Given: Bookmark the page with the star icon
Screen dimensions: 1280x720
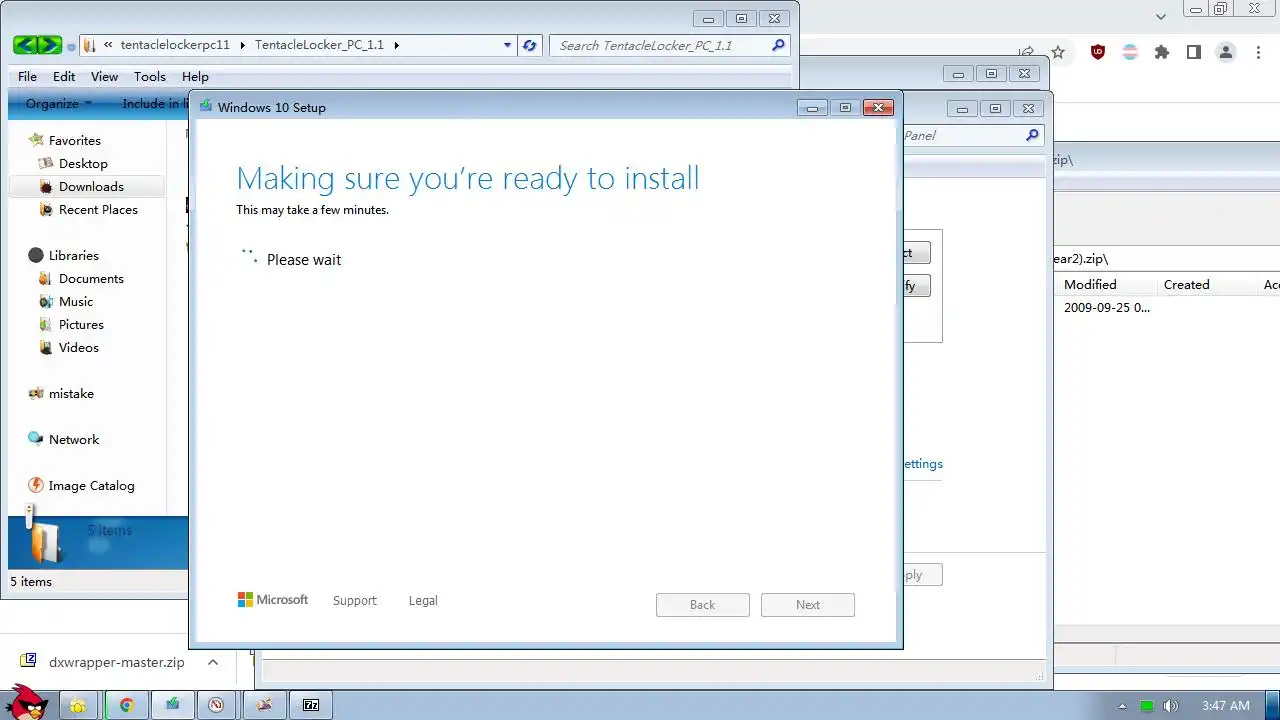Looking at the screenshot, I should point(1058,52).
